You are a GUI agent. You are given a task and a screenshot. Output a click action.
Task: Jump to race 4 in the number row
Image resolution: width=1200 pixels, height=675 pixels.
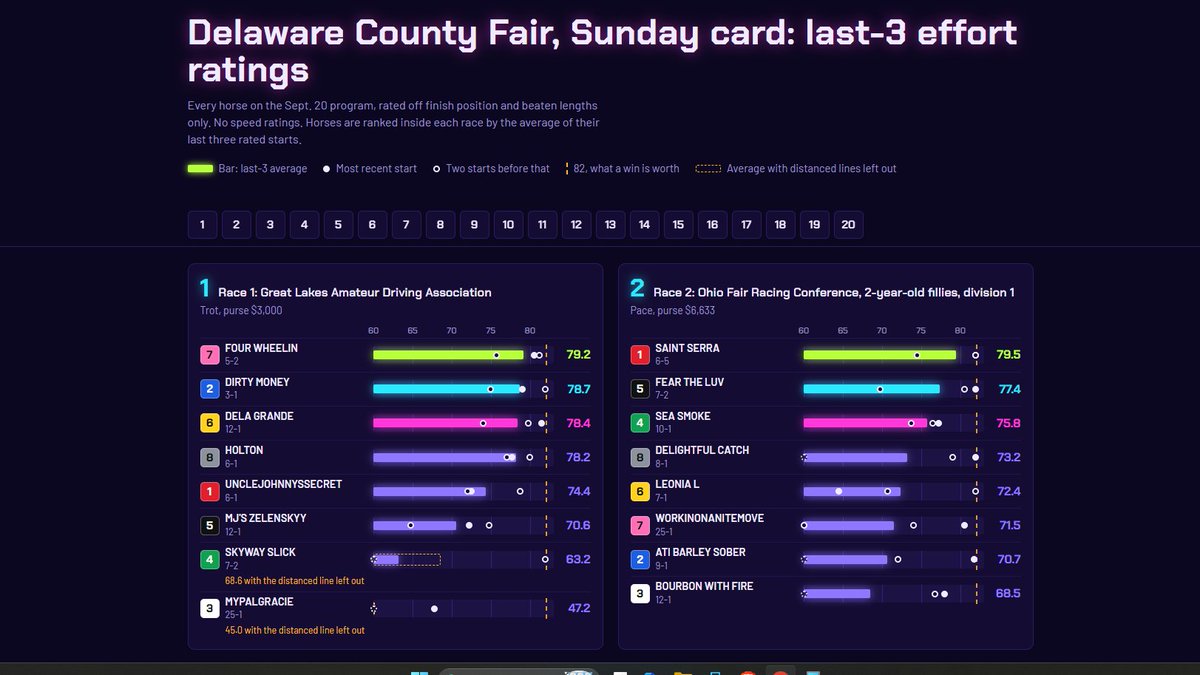pos(304,225)
